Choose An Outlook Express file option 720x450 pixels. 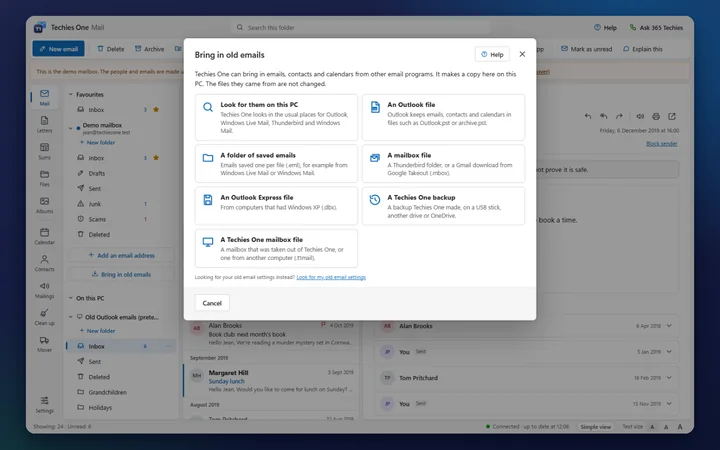pyautogui.click(x=276, y=206)
